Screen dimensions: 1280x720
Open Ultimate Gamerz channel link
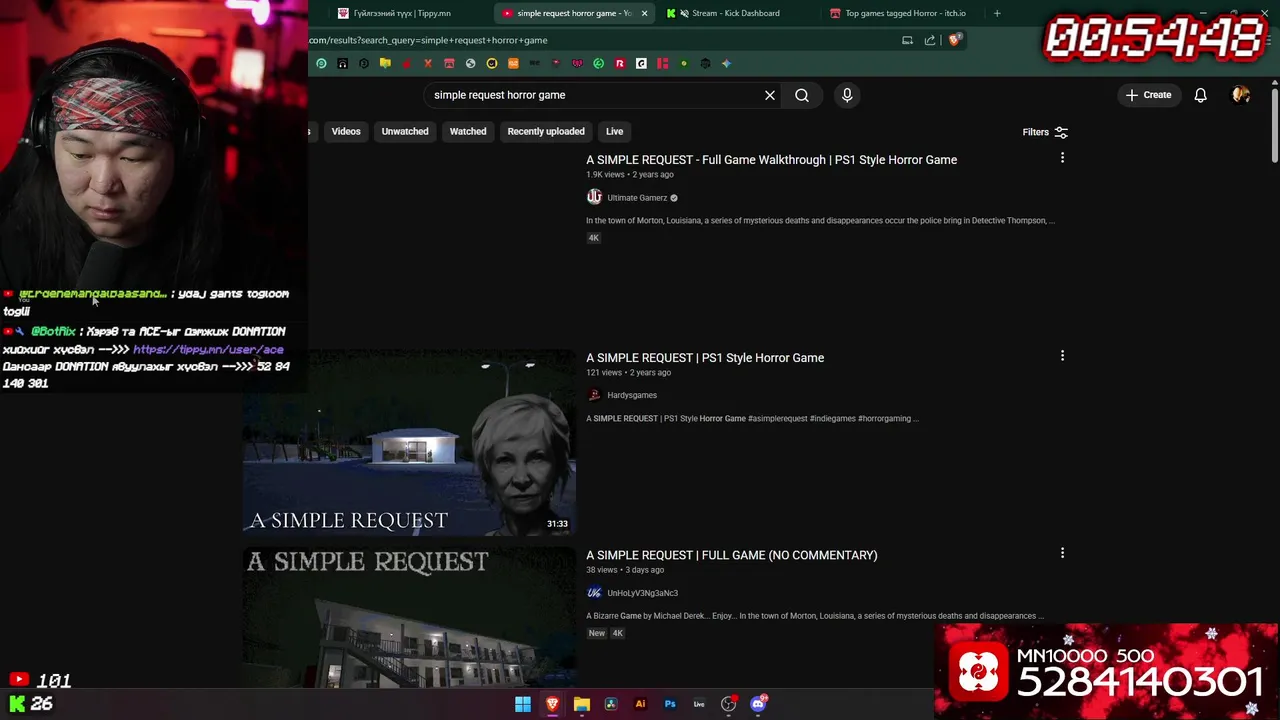pyautogui.click(x=637, y=198)
